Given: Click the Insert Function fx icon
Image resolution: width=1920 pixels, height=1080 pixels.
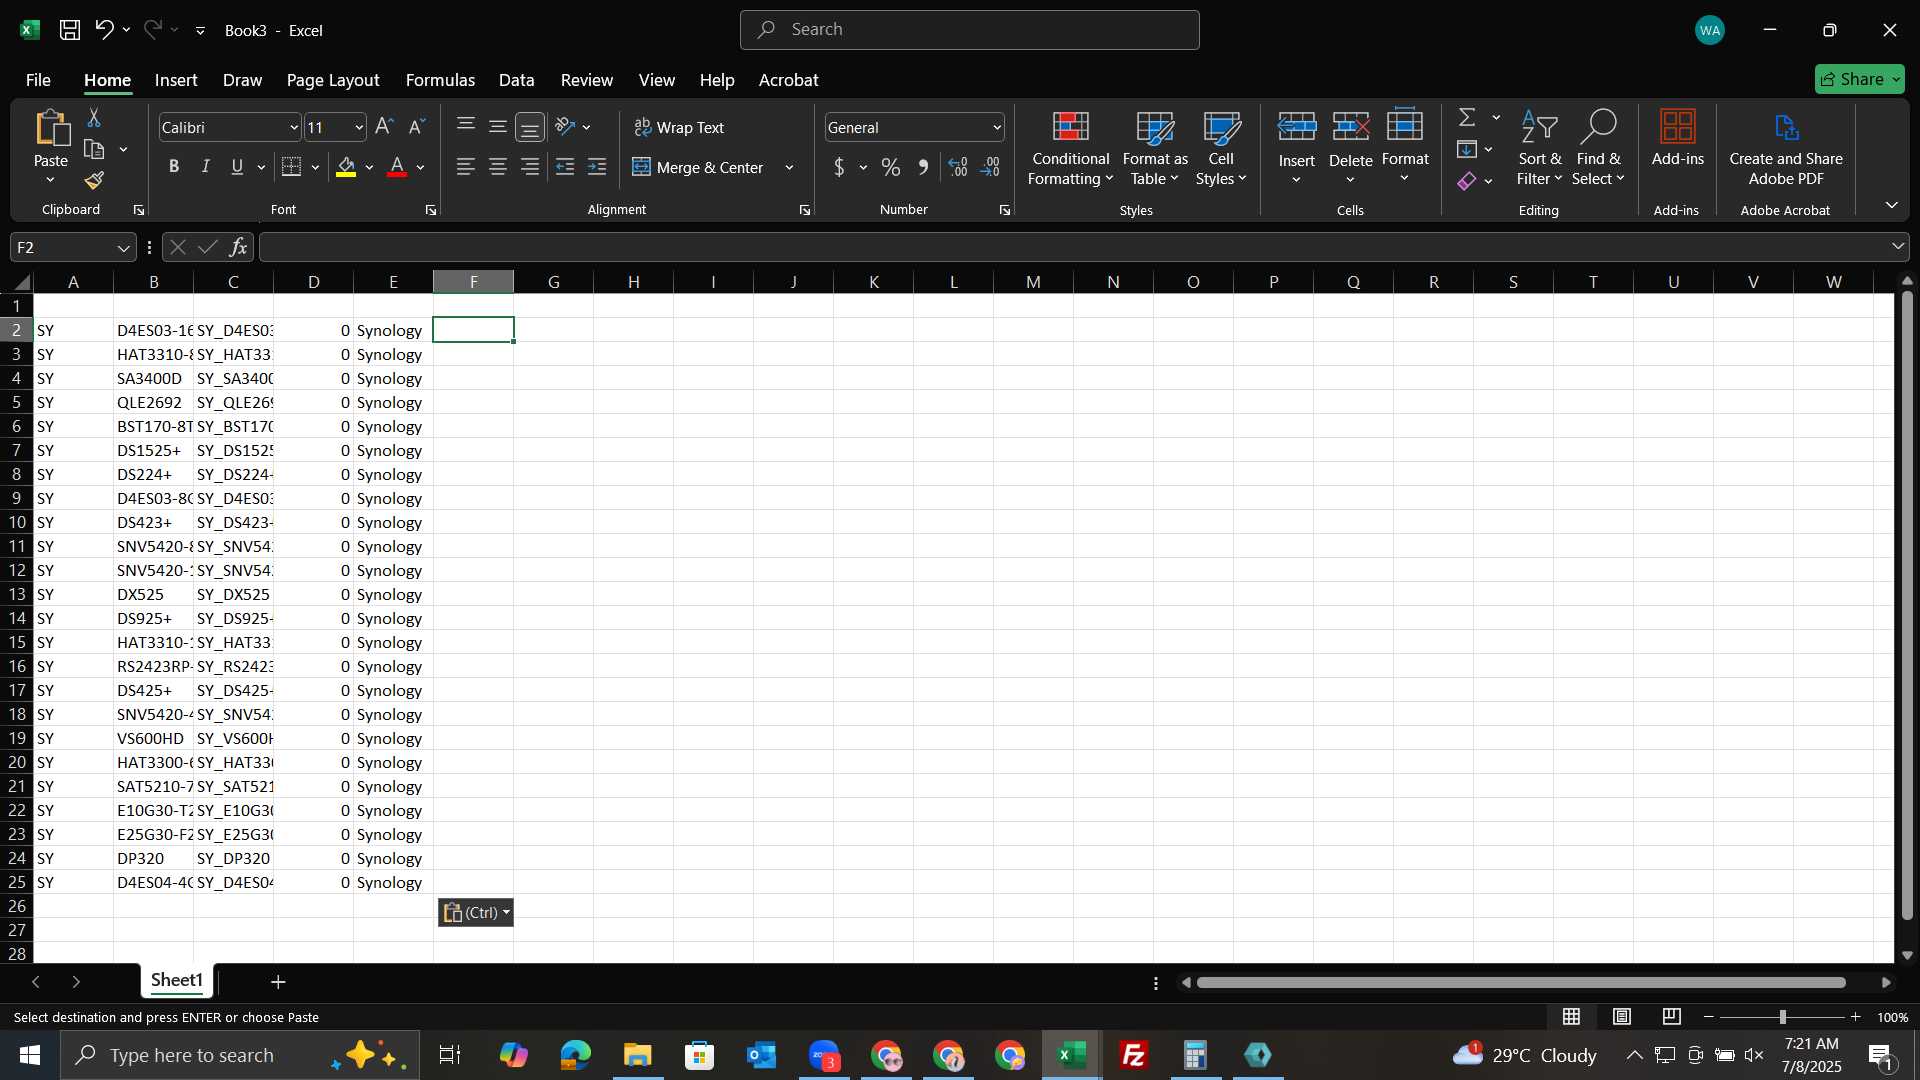Looking at the screenshot, I should point(238,247).
